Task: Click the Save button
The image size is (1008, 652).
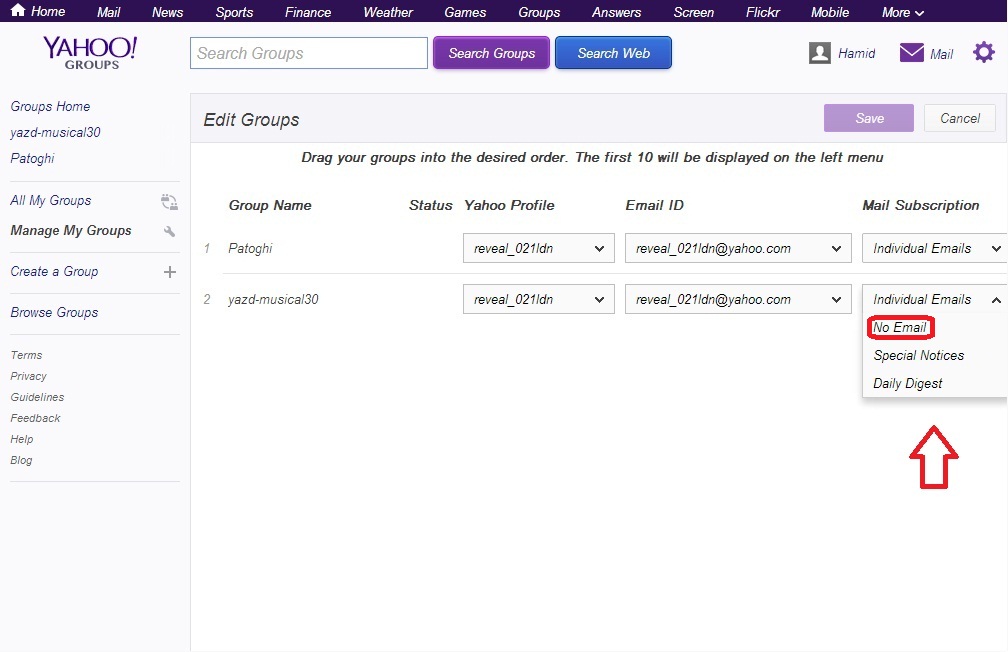Action: (868, 118)
